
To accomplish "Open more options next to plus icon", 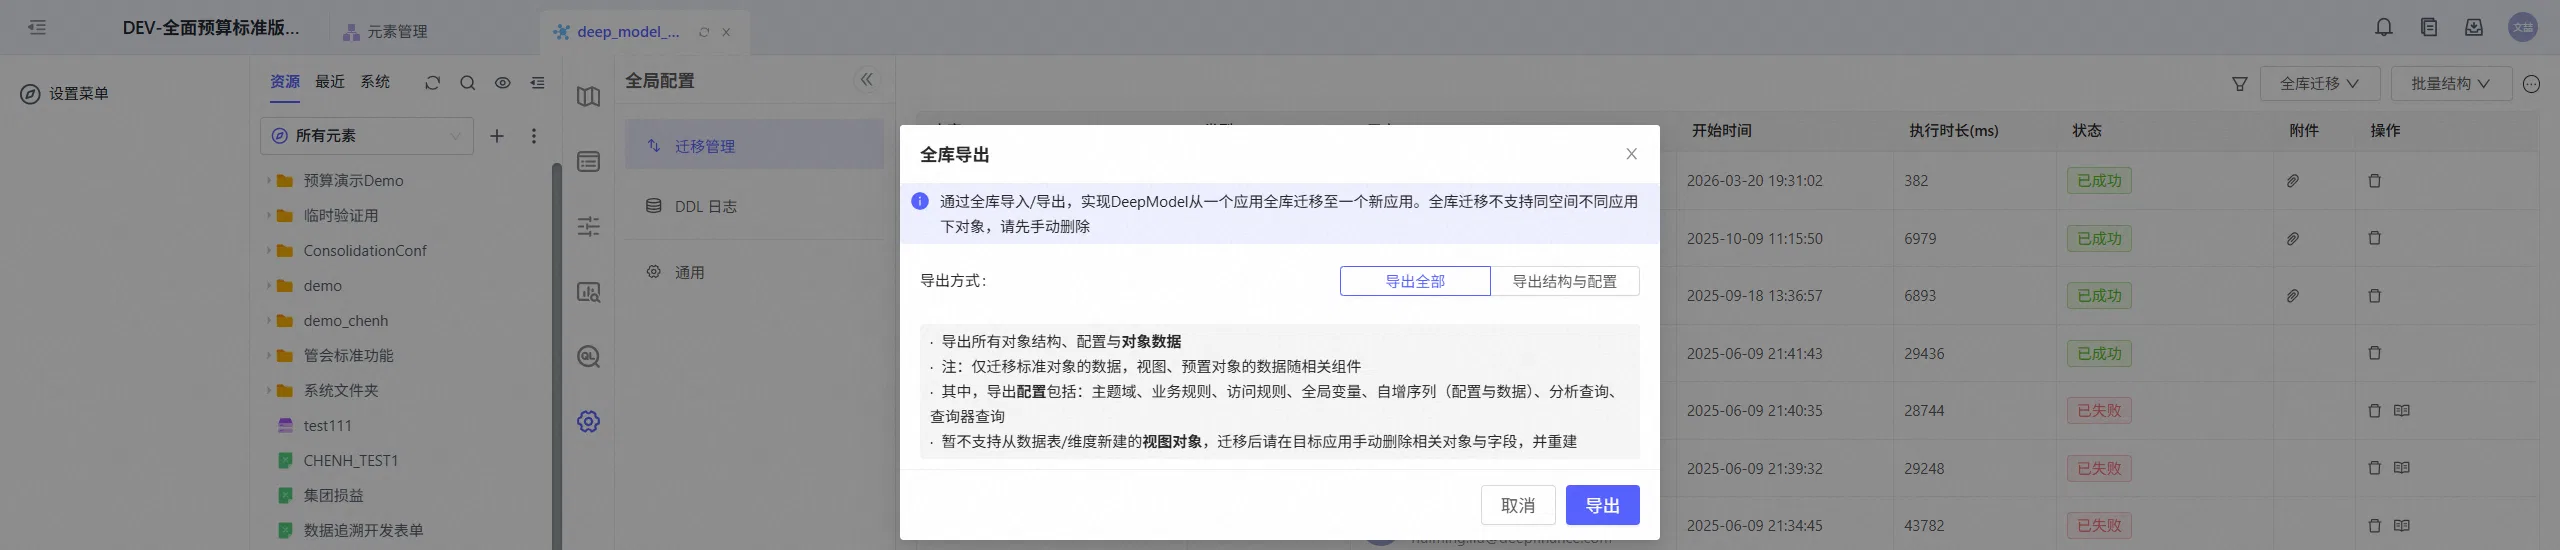I will pos(534,136).
